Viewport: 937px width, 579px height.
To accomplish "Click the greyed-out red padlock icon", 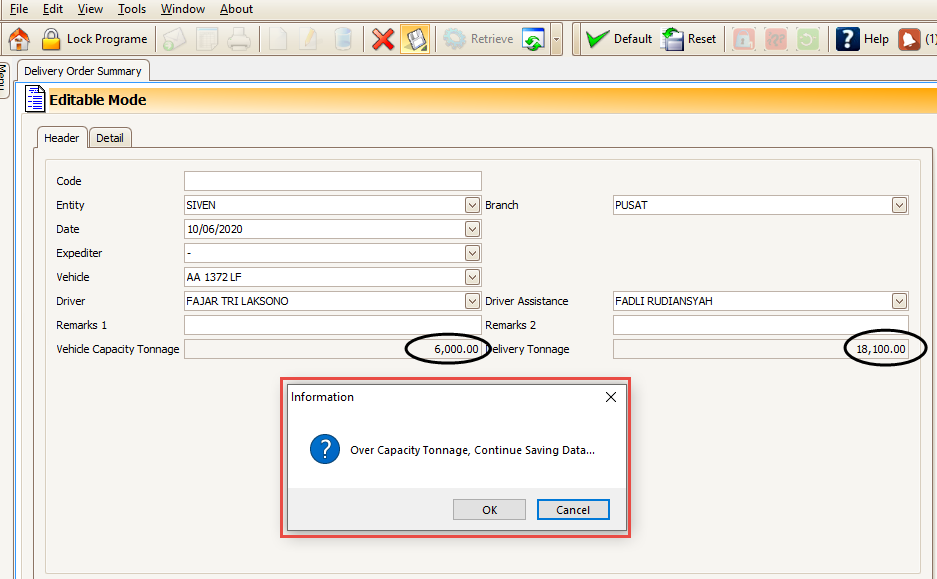I will [x=743, y=39].
